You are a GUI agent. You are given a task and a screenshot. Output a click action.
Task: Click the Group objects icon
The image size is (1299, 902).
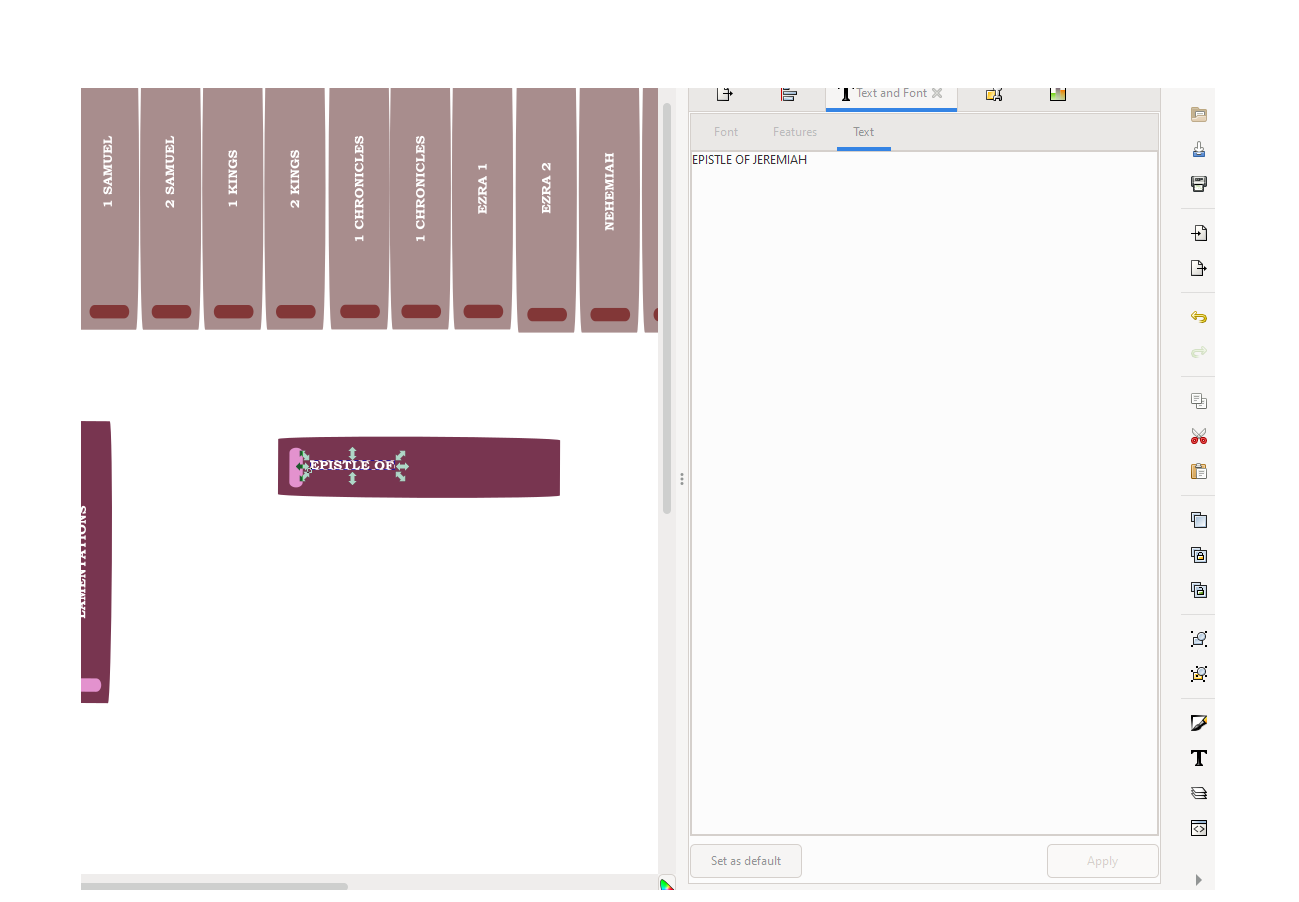click(1198, 639)
